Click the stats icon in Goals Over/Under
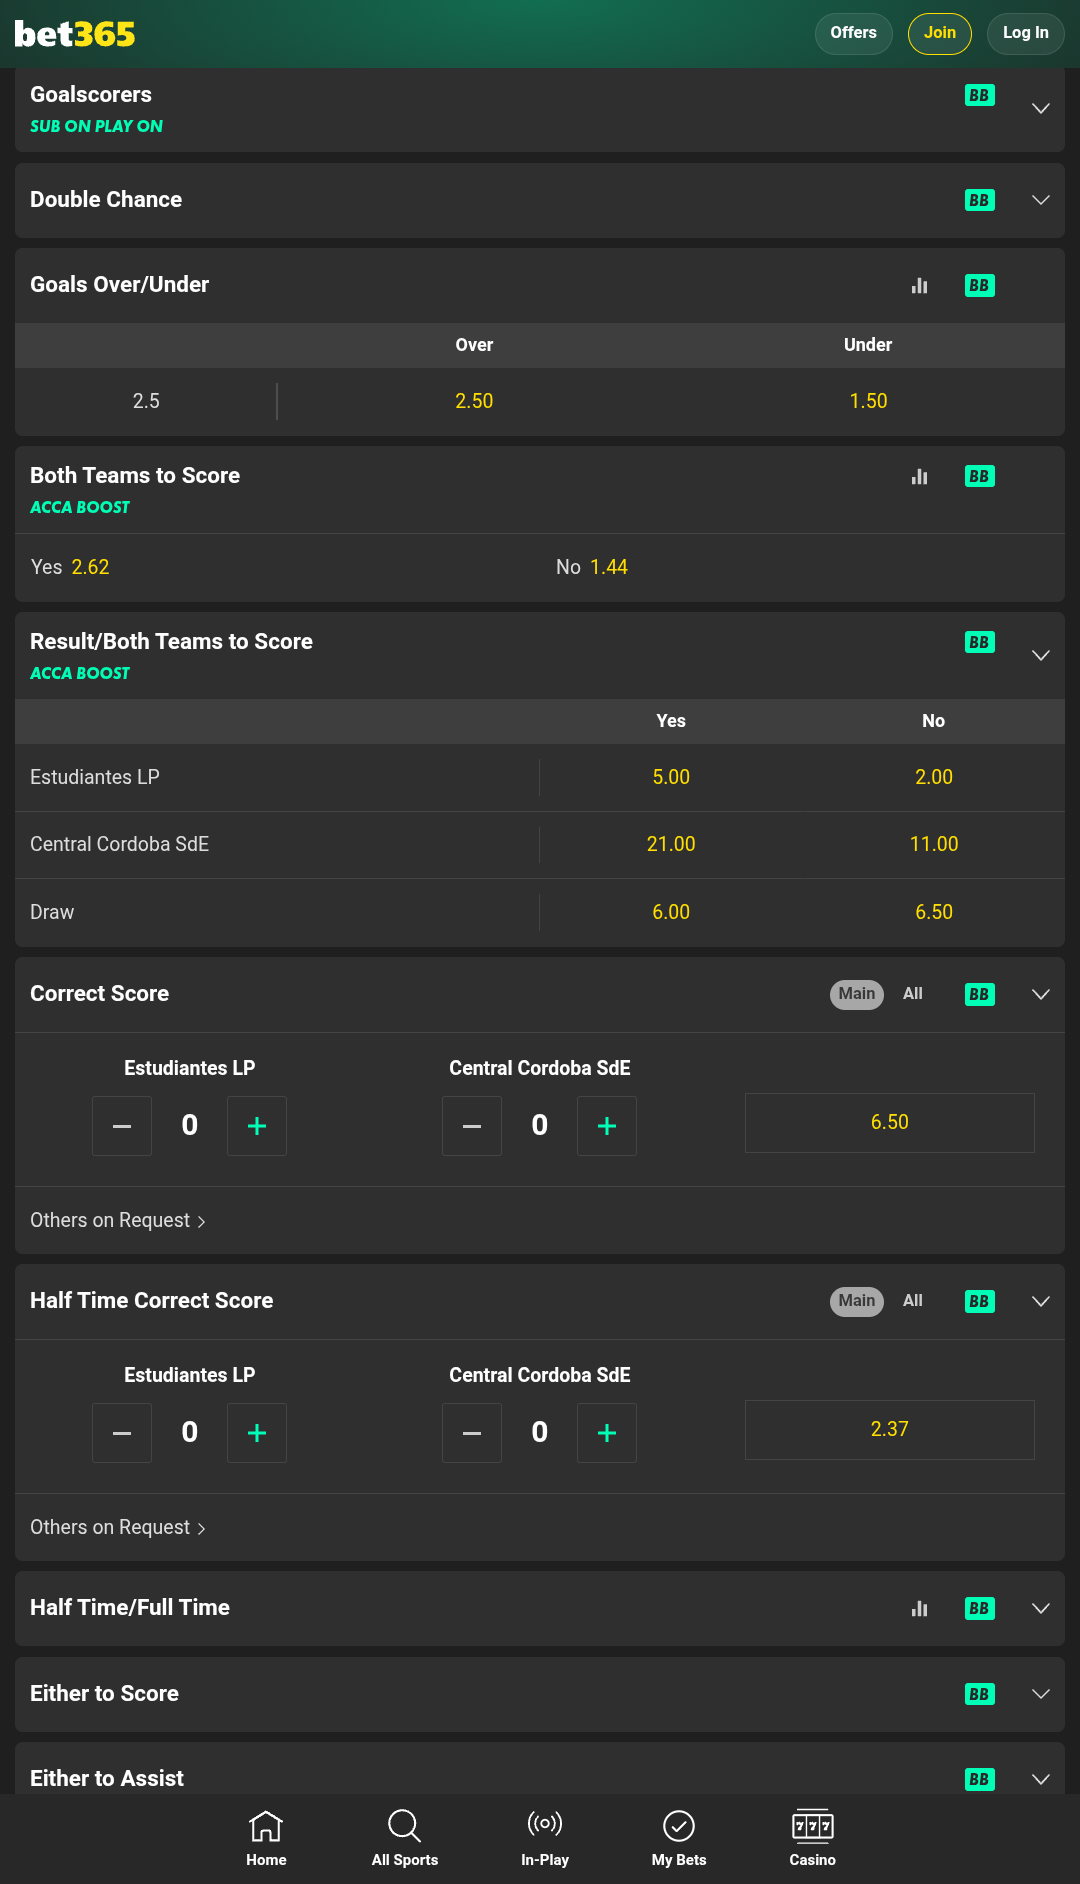 point(920,286)
